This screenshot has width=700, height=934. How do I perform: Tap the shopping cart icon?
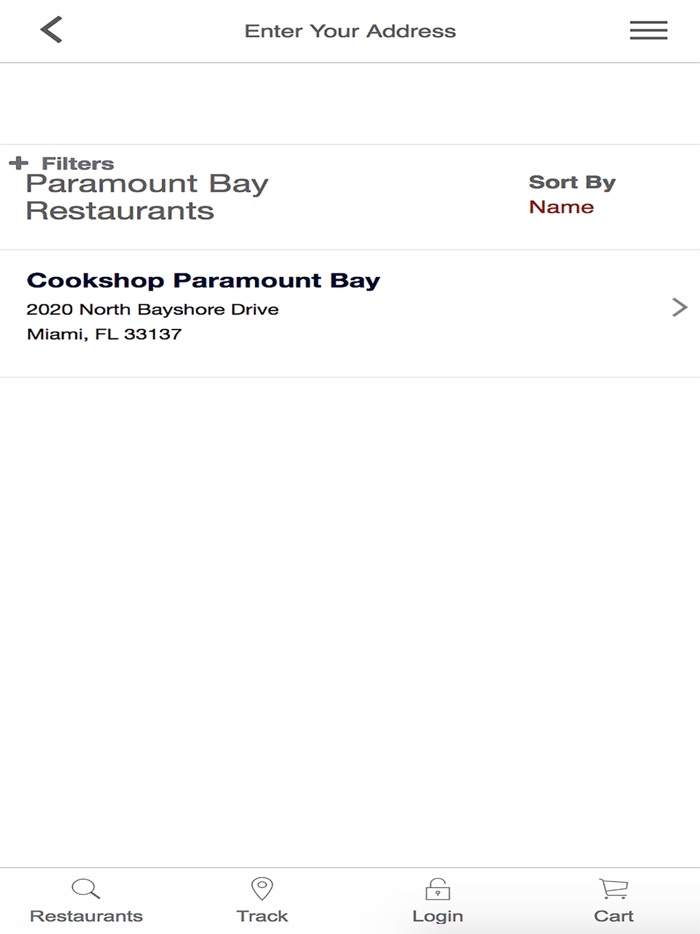(613, 888)
